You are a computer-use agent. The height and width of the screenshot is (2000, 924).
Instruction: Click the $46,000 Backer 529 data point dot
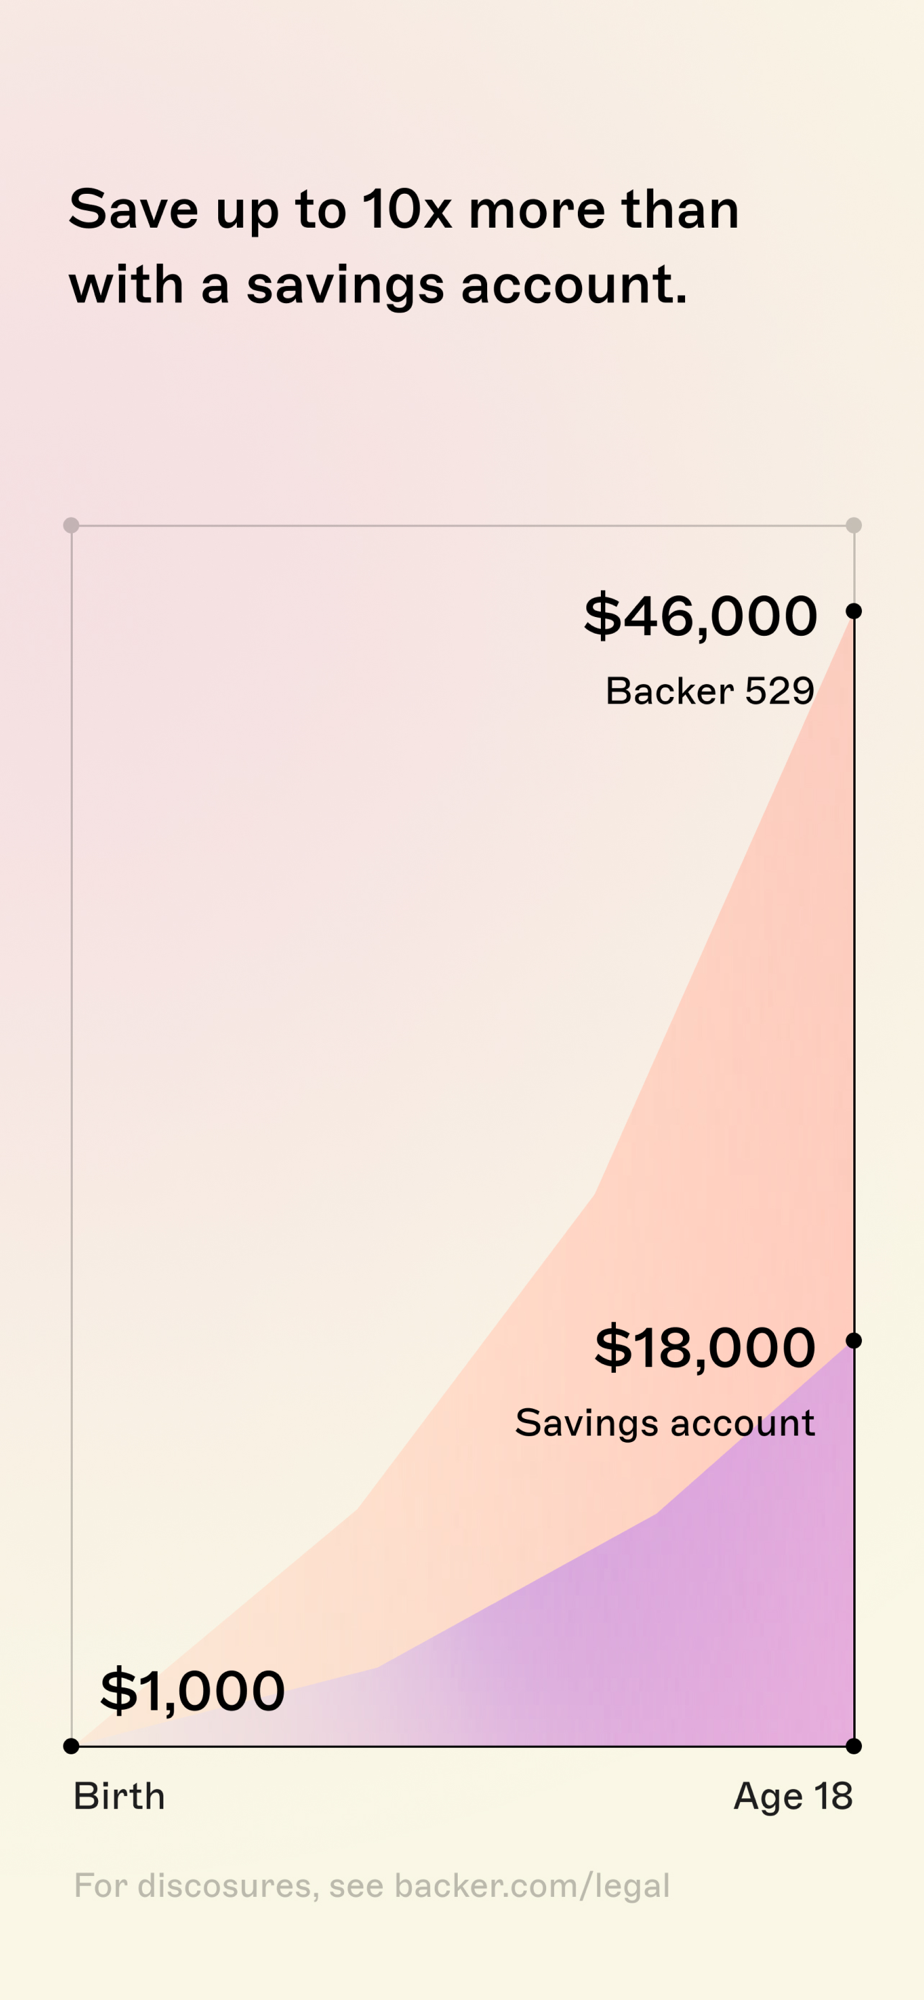(853, 611)
